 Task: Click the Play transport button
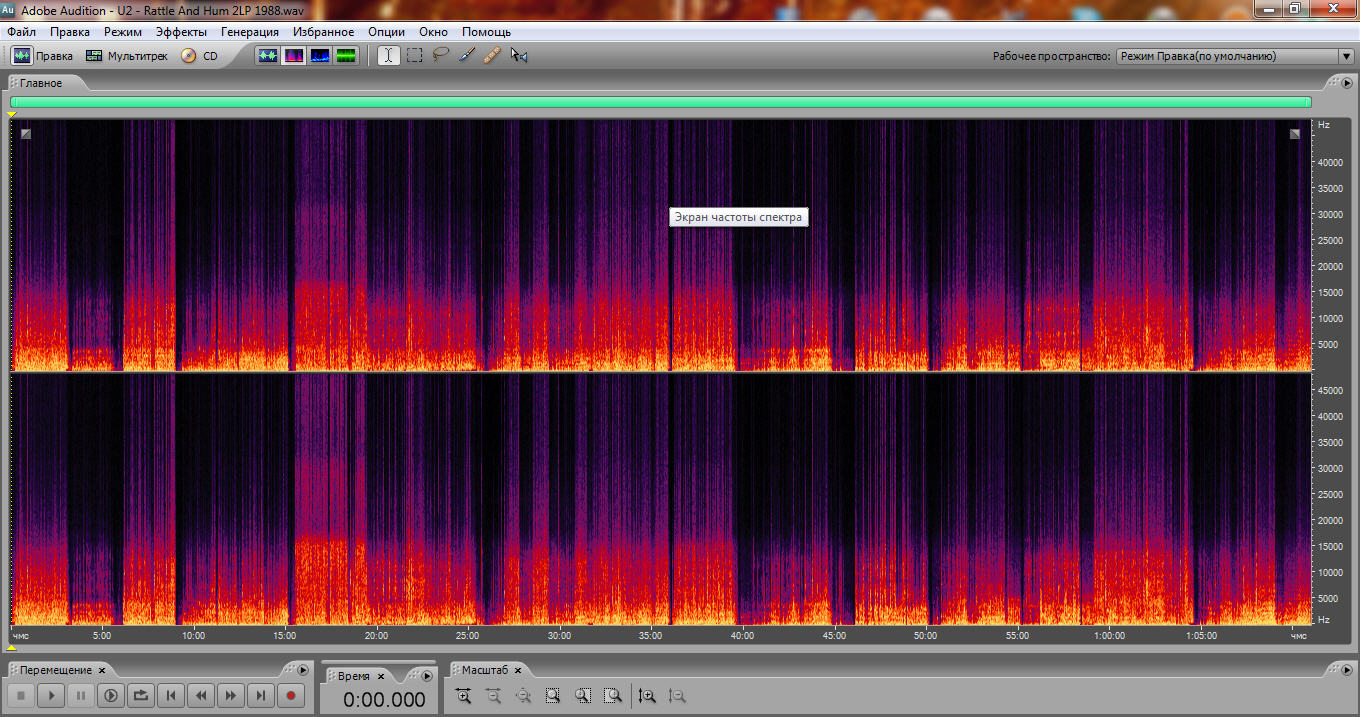[x=51, y=694]
